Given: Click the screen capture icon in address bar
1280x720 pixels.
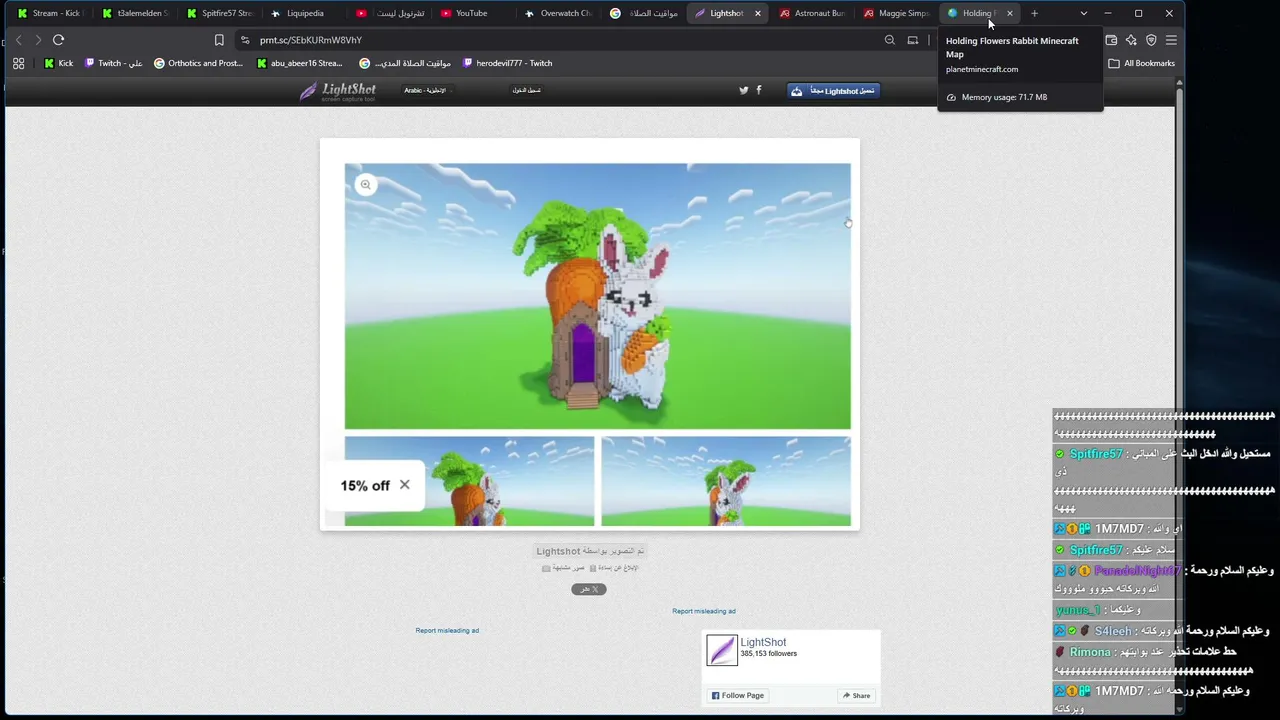Looking at the screenshot, I should (x=912, y=40).
